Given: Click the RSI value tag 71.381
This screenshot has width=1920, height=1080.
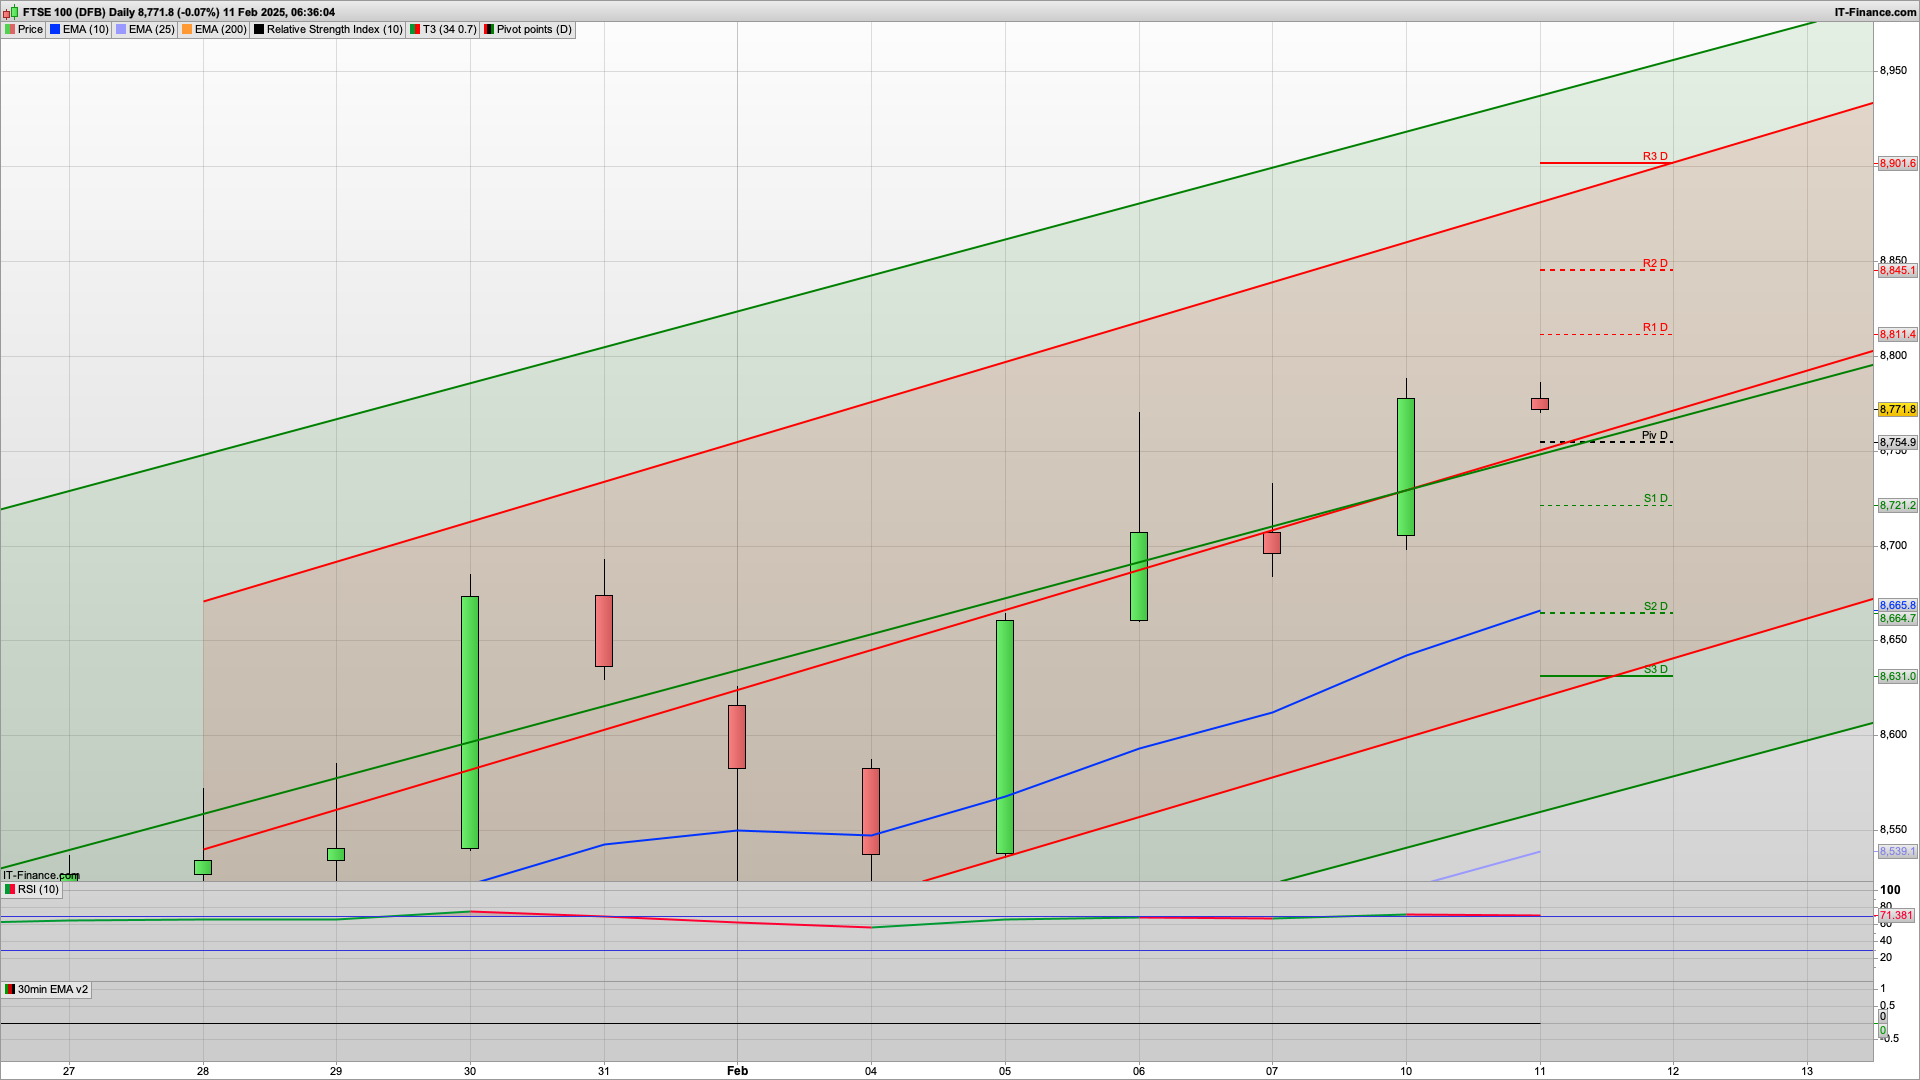Looking at the screenshot, I should coord(1896,915).
